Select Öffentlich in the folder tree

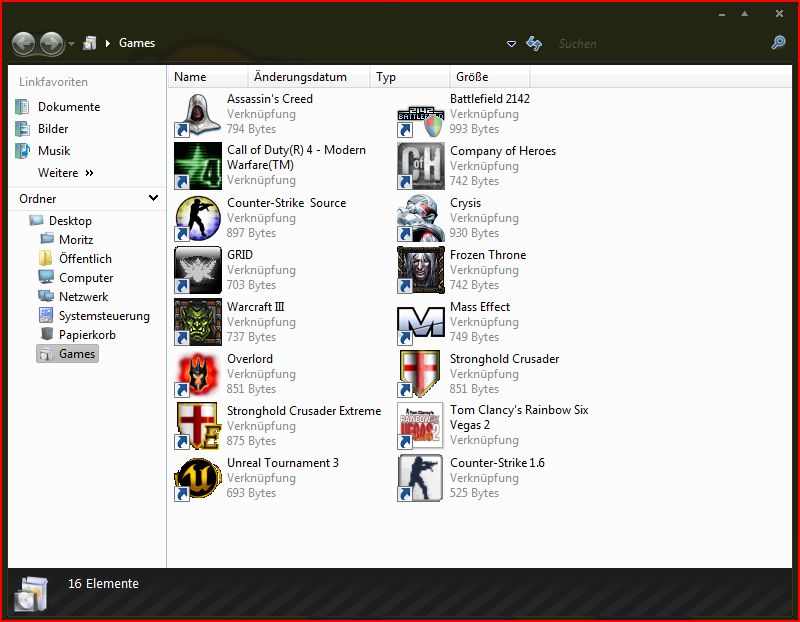[76, 259]
